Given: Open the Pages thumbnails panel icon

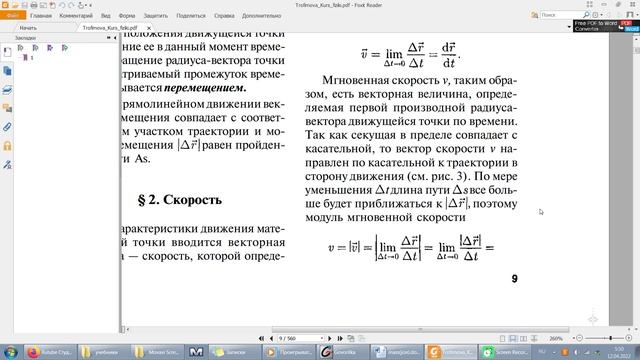Looking at the screenshot, I should (7, 71).
